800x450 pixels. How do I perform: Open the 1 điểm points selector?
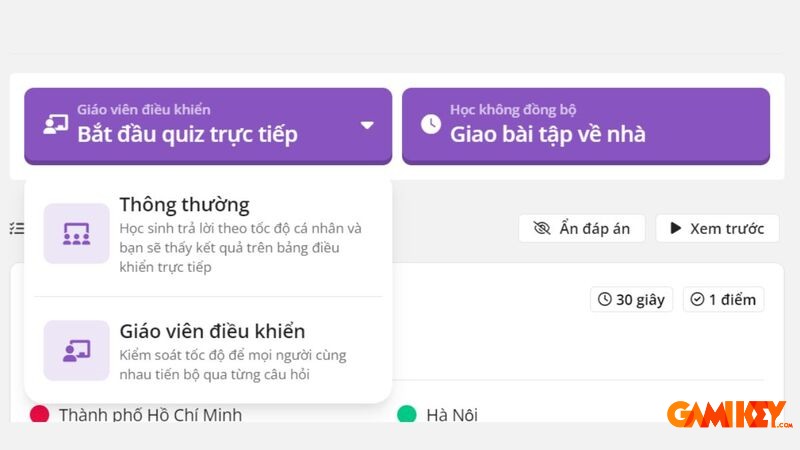[x=724, y=299]
